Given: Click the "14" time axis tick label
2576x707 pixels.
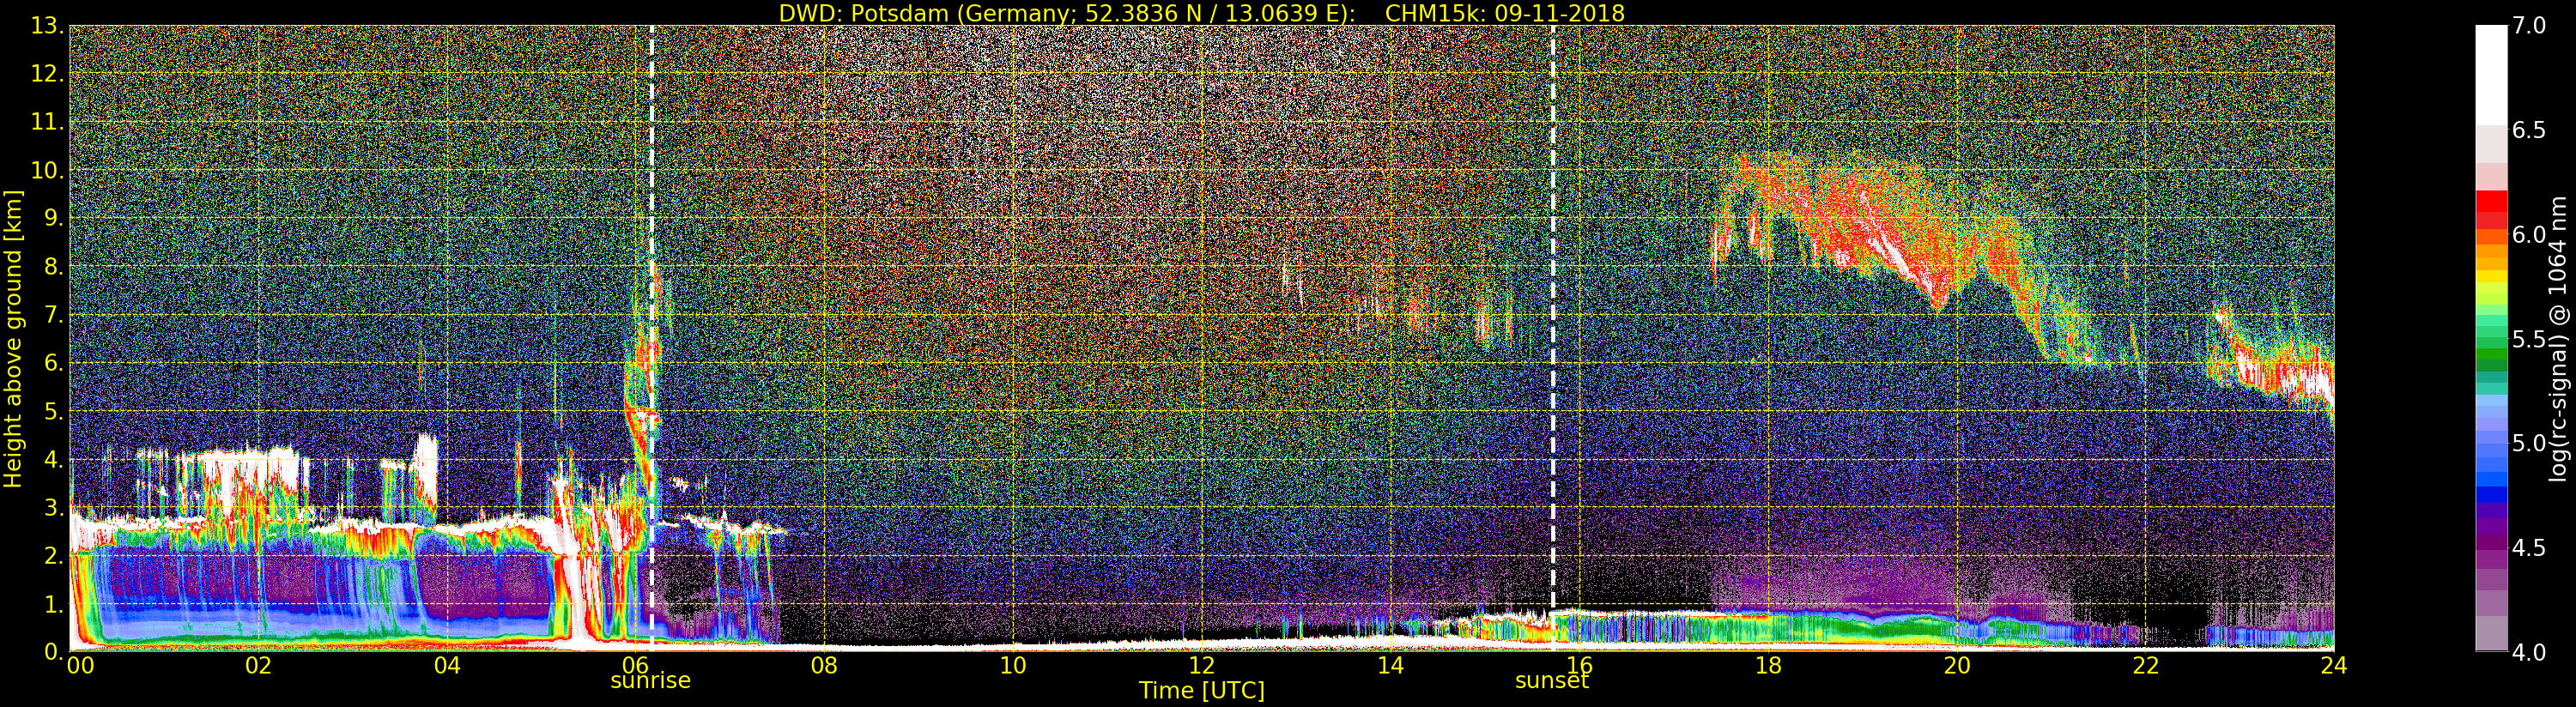Looking at the screenshot, I should (1390, 665).
